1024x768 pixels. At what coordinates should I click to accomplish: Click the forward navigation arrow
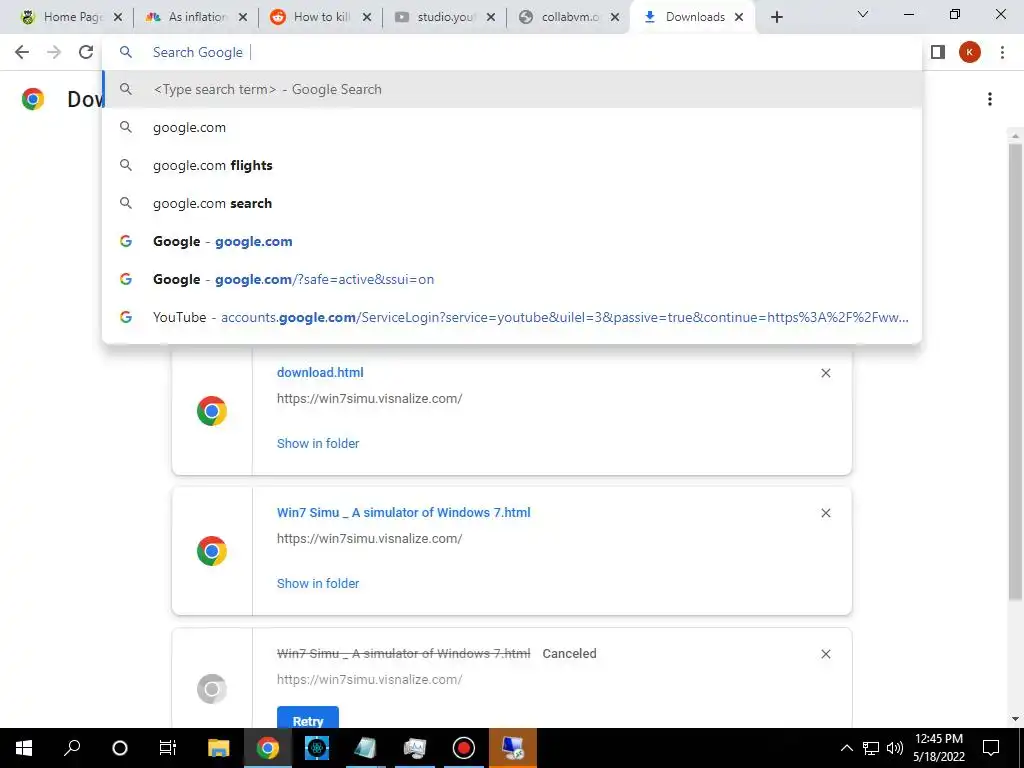(x=54, y=52)
